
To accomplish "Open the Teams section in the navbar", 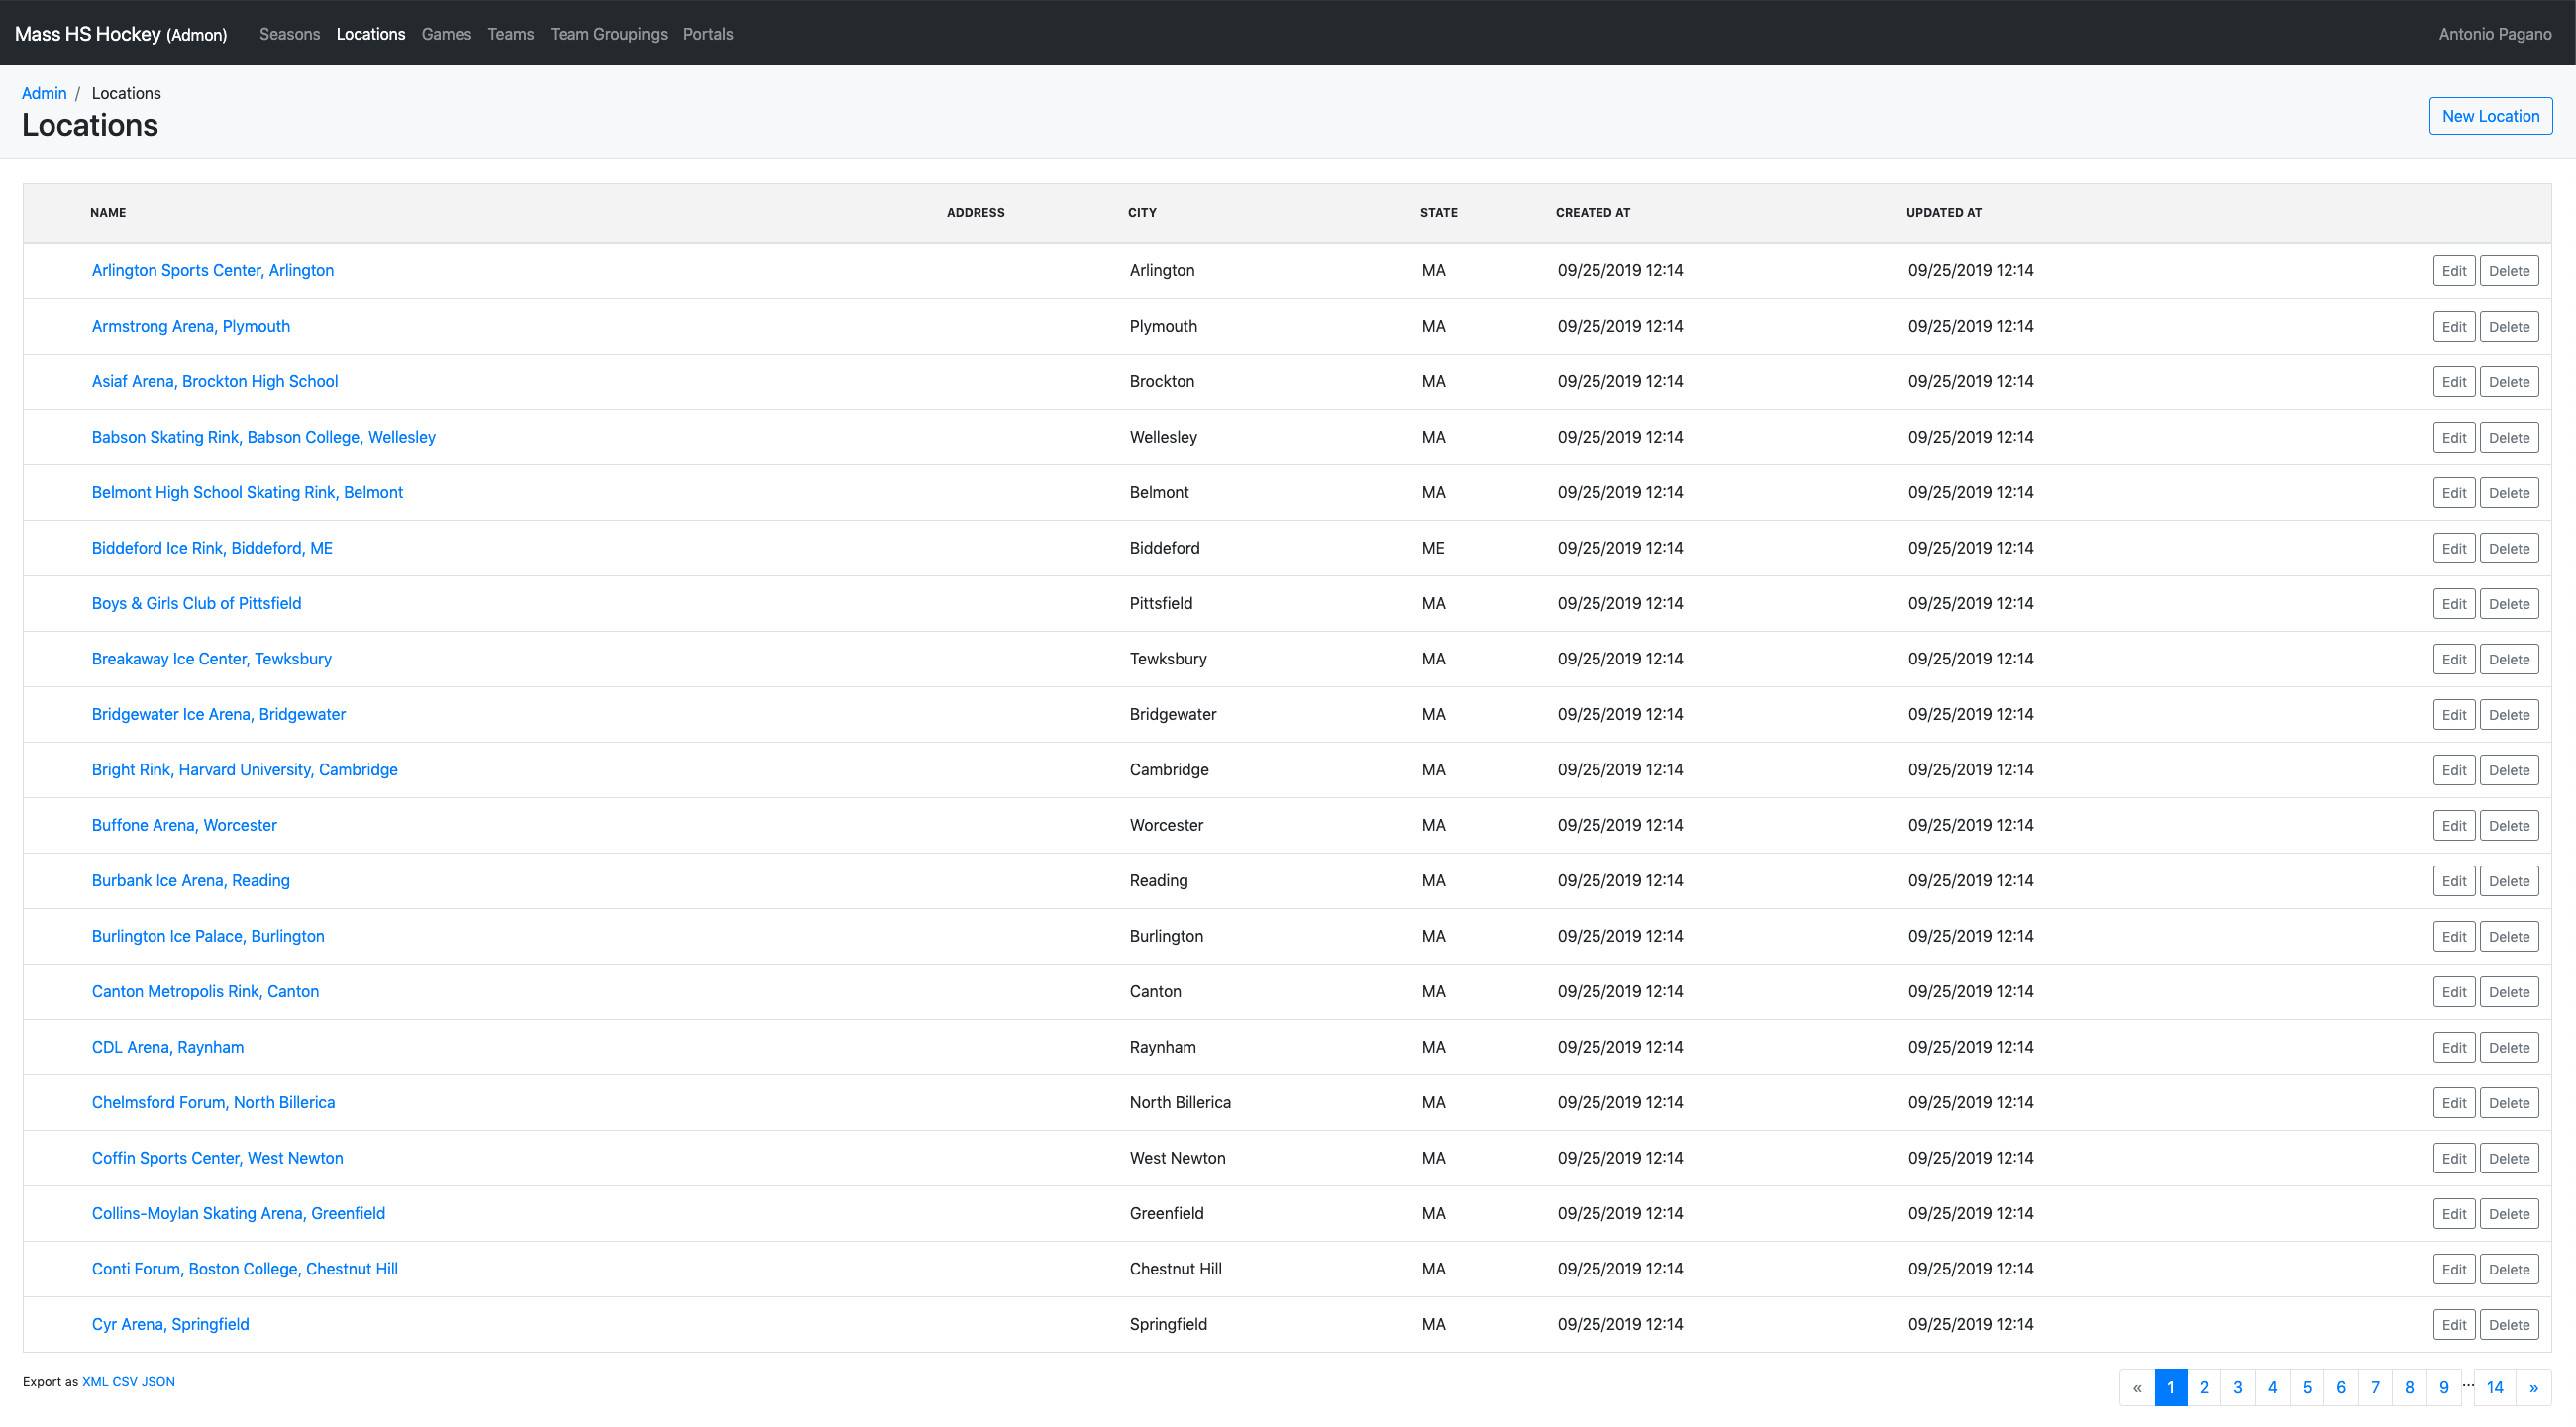I will point(510,33).
